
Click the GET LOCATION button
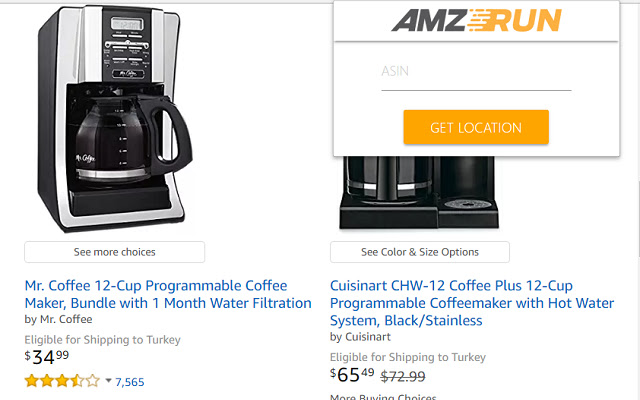coord(476,127)
